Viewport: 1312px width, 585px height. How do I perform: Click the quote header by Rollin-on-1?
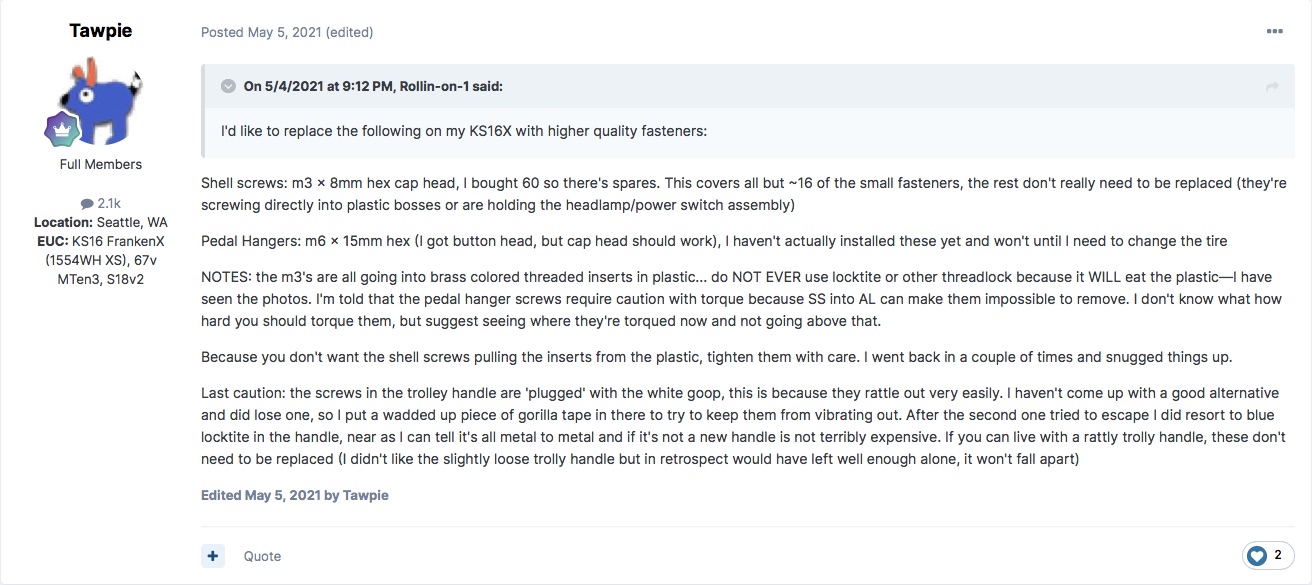point(373,86)
